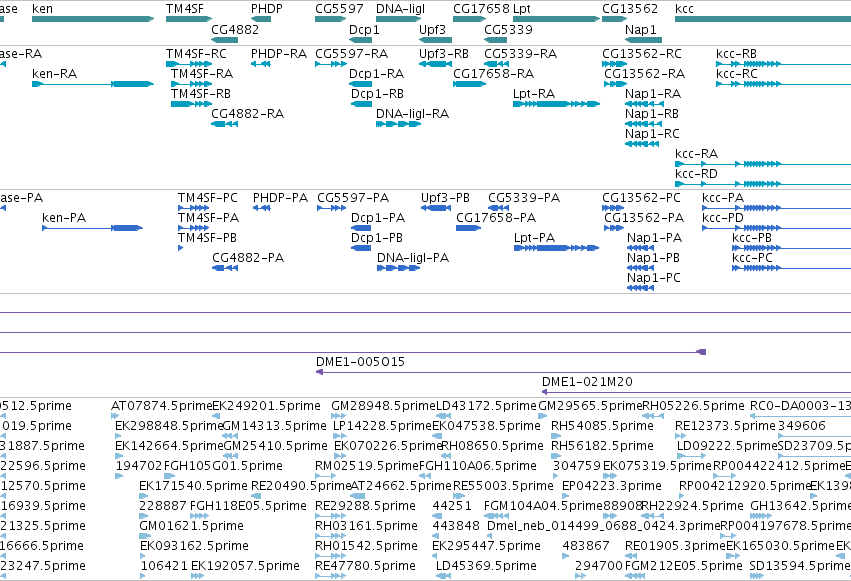
Task: Click the Nap1-PC CDS label
Action: tap(654, 278)
